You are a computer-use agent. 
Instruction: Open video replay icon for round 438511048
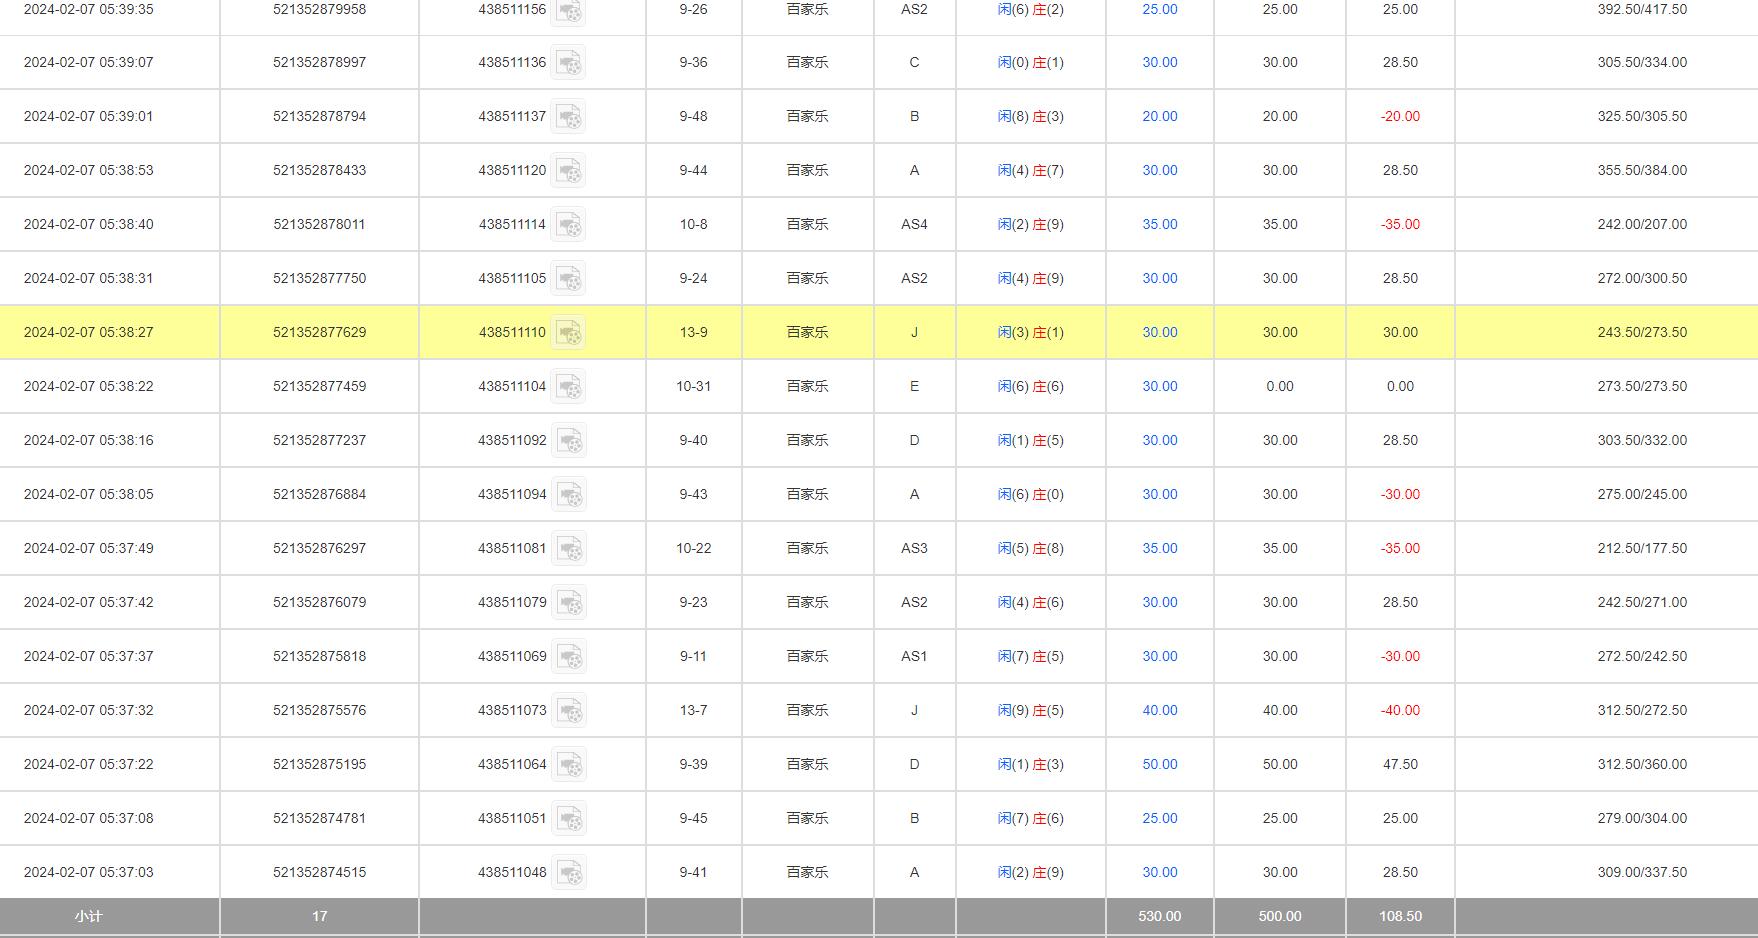569,872
